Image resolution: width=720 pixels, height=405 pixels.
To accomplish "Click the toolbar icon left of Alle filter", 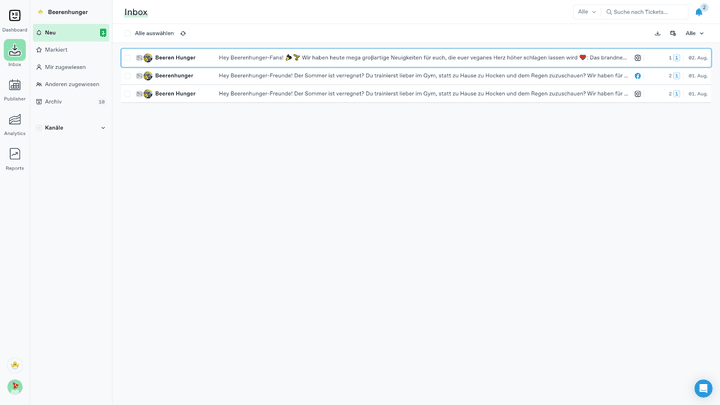I will pos(673,34).
